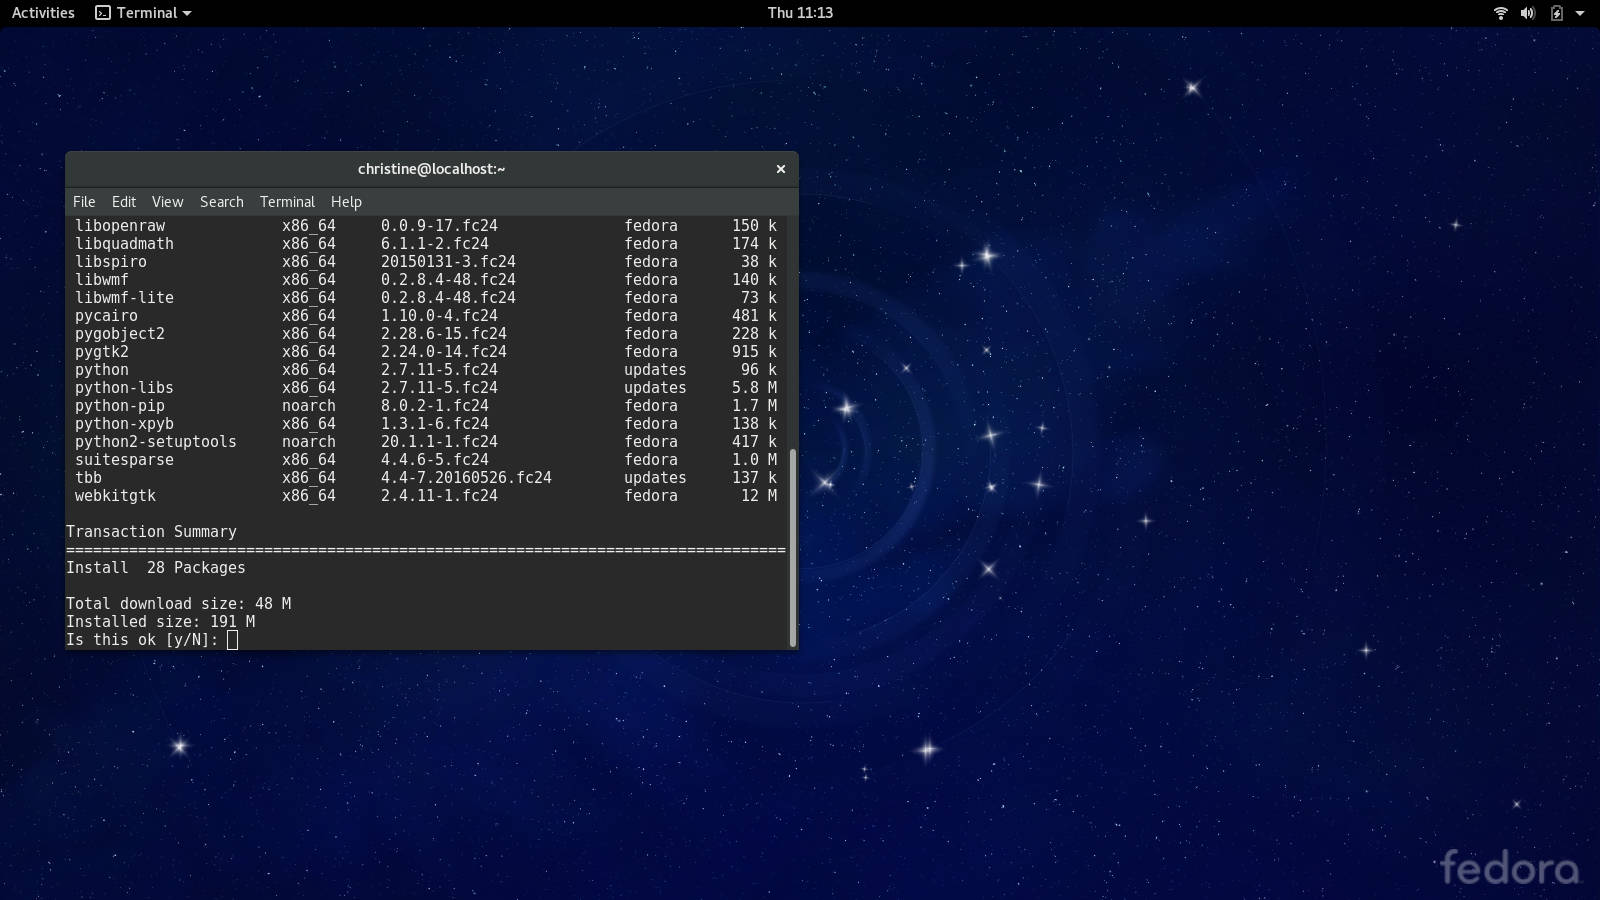Click the terminal title christine@localhost:~
Image resolution: width=1600 pixels, height=900 pixels.
[x=431, y=169]
